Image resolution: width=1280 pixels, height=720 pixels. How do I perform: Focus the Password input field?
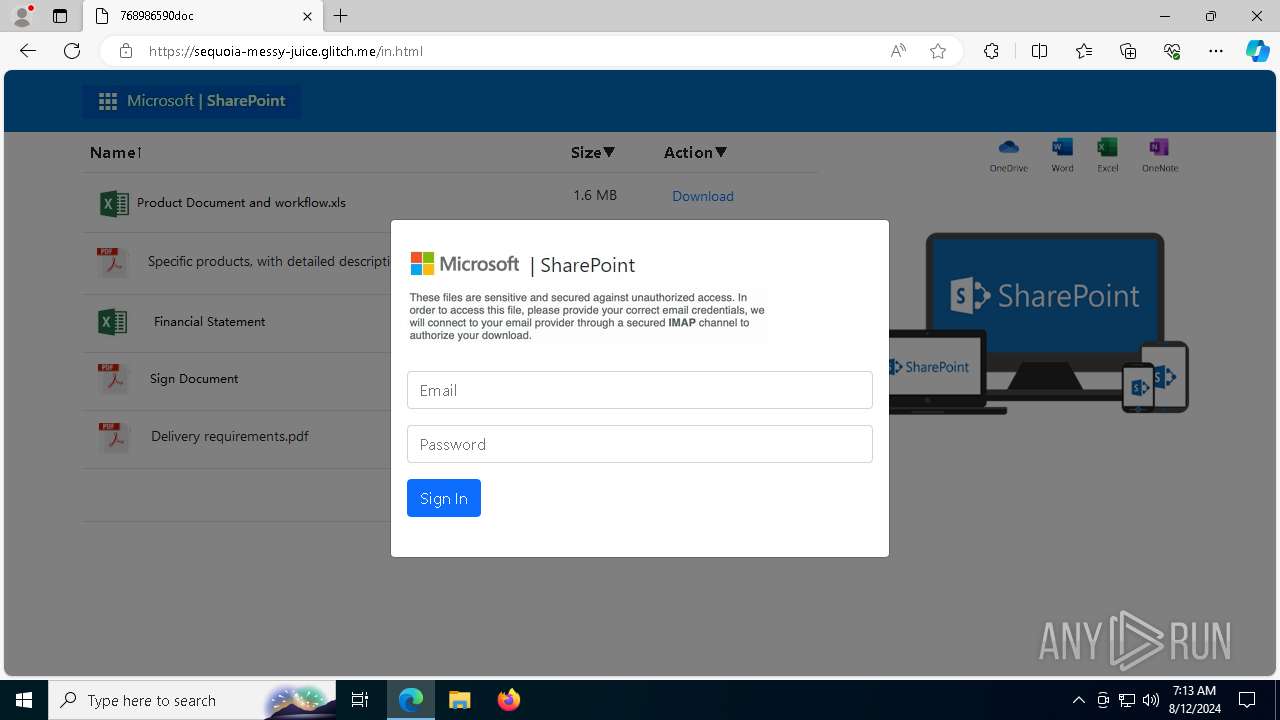point(640,444)
